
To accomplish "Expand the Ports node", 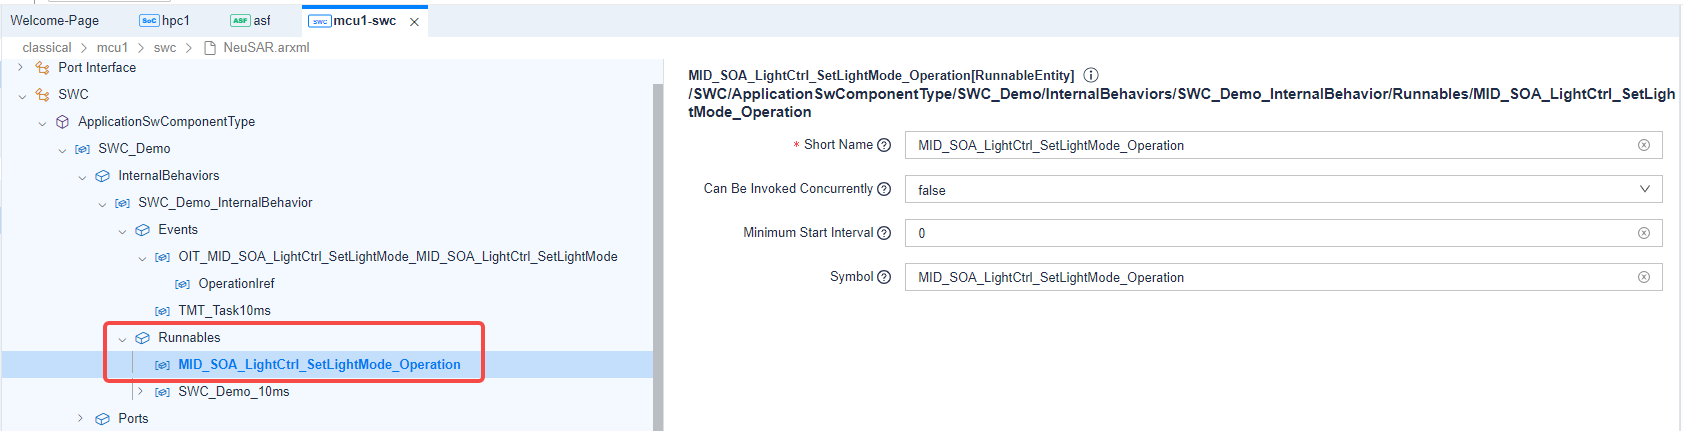I will (x=81, y=419).
